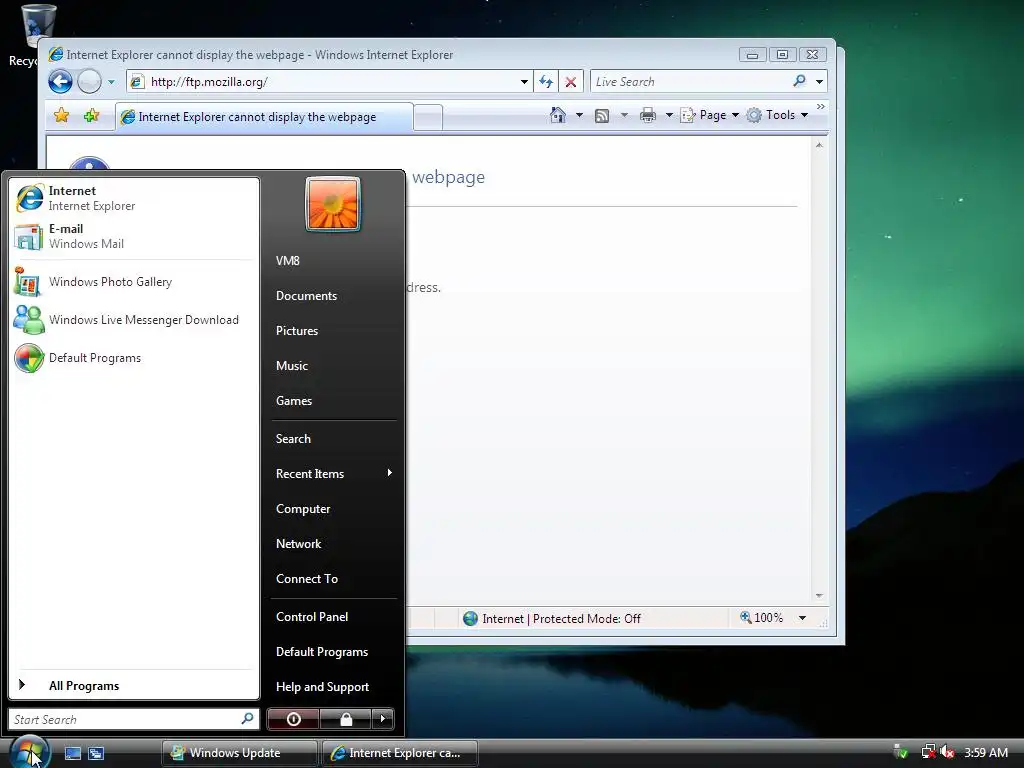
Task: Click the user account flower picture
Action: pyautogui.click(x=333, y=204)
